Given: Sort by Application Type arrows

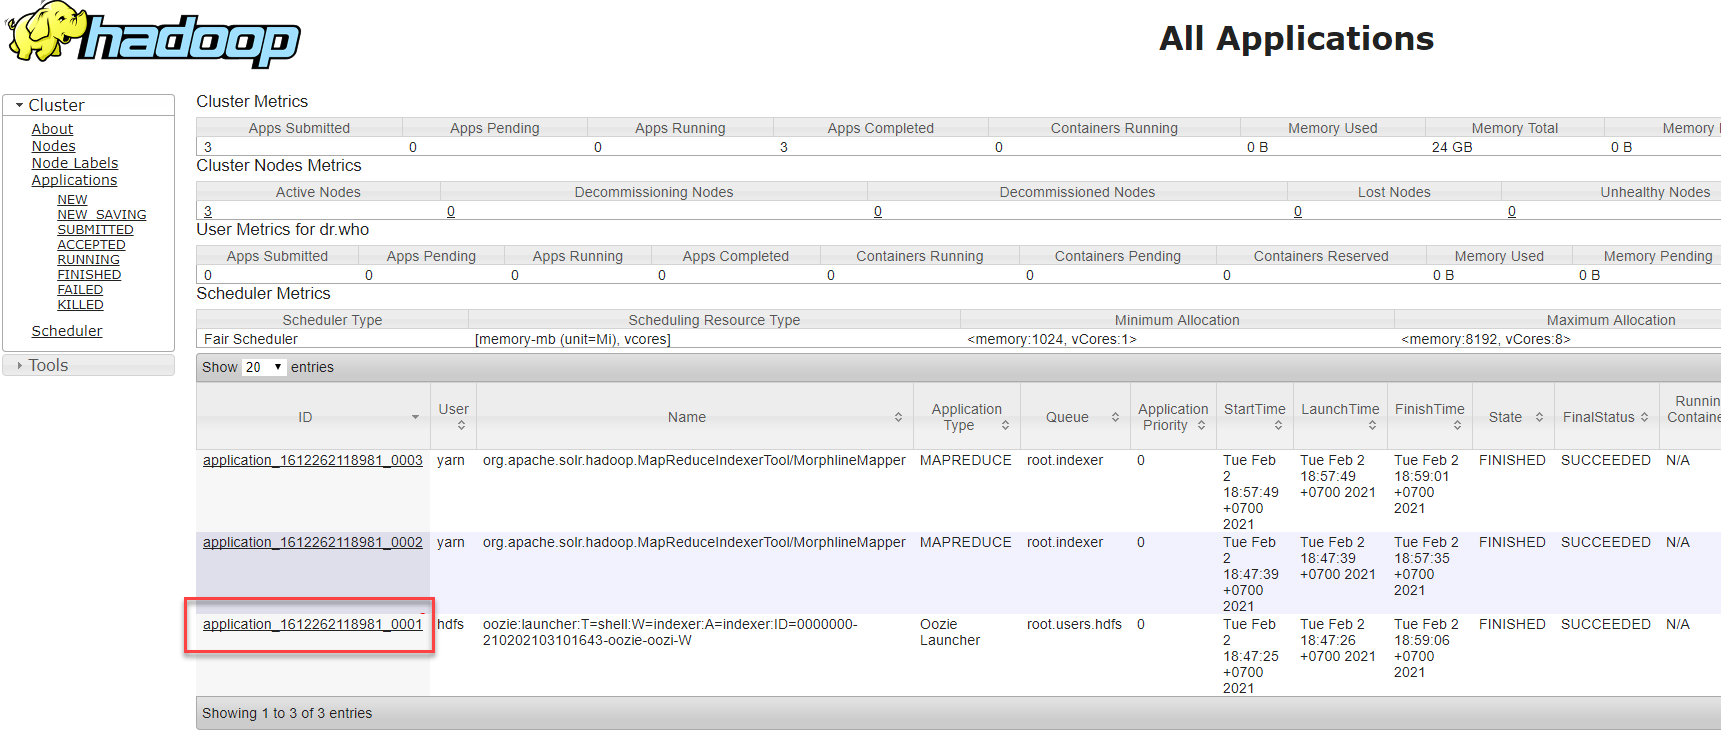Looking at the screenshot, I should [x=1005, y=426].
